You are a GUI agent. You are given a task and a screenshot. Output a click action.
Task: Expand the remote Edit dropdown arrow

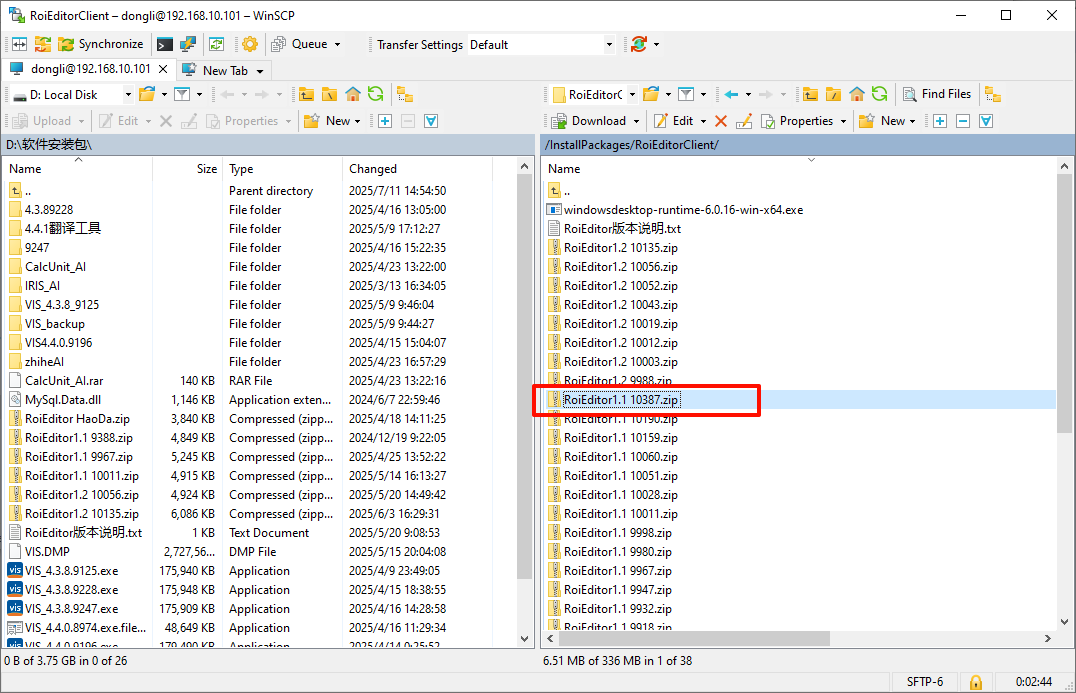[703, 121]
